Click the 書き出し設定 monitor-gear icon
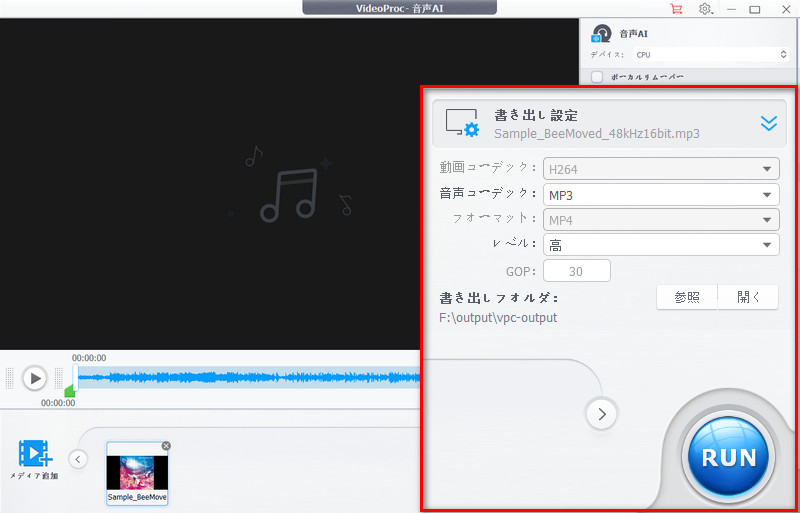Screen dimensions: 800x513 [x=462, y=123]
